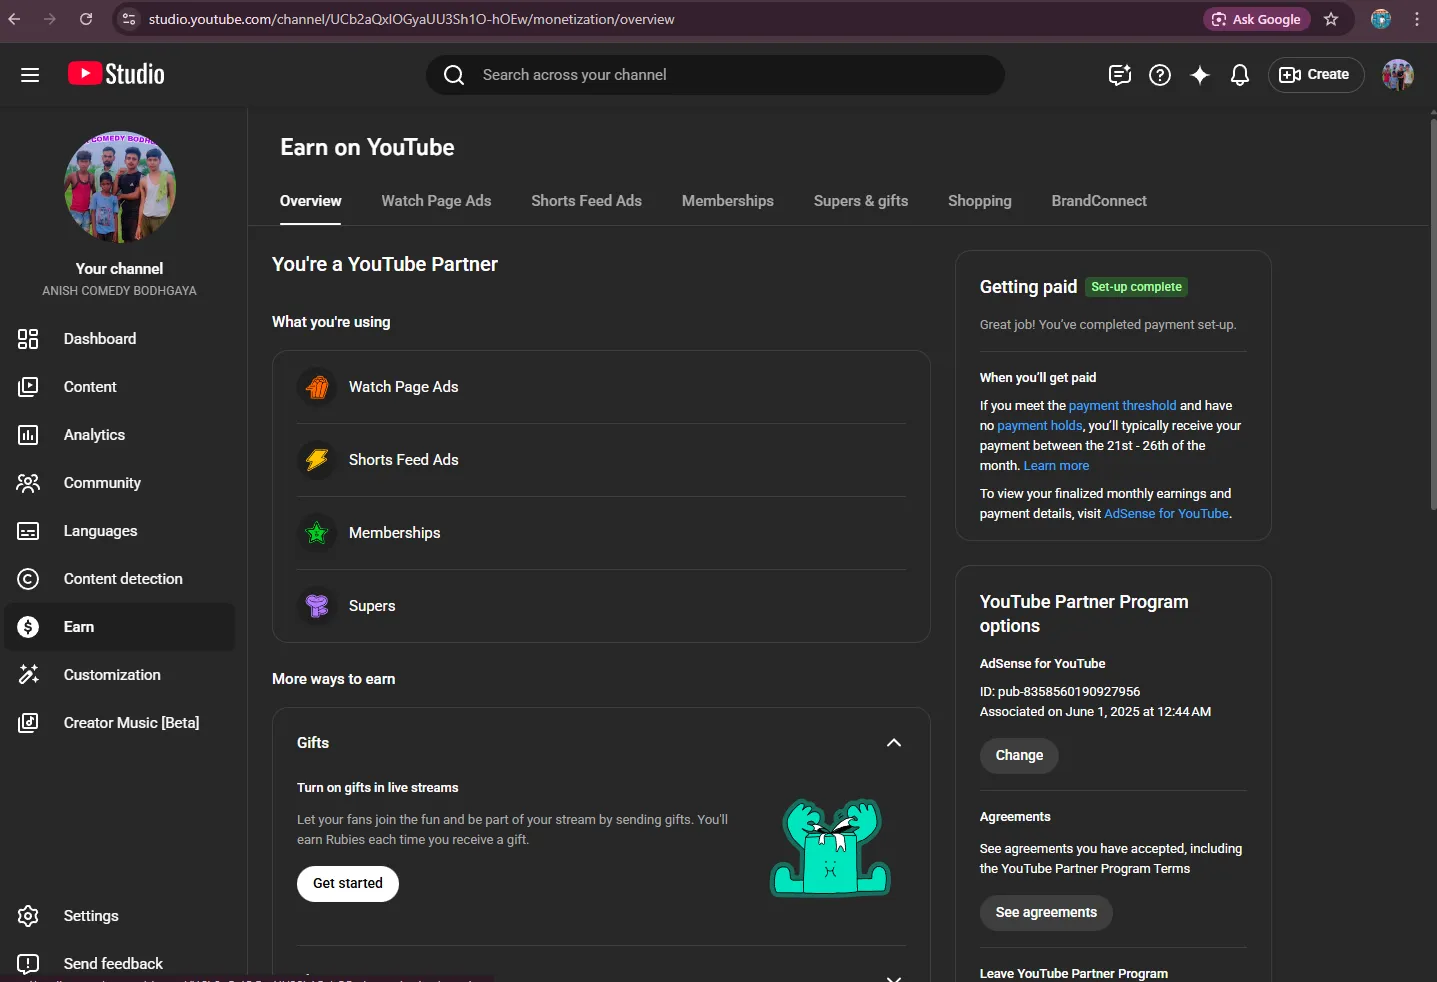Click the Supers purple icon
The width and height of the screenshot is (1437, 982).
[317, 606]
